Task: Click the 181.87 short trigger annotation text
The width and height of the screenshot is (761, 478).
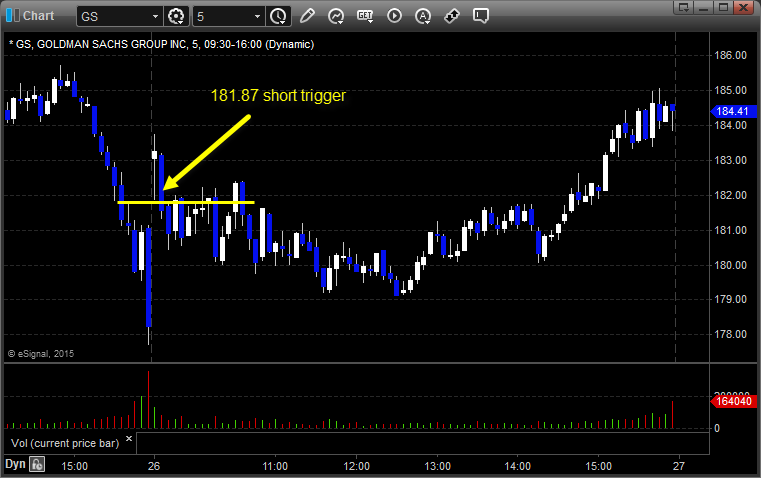Action: (278, 96)
